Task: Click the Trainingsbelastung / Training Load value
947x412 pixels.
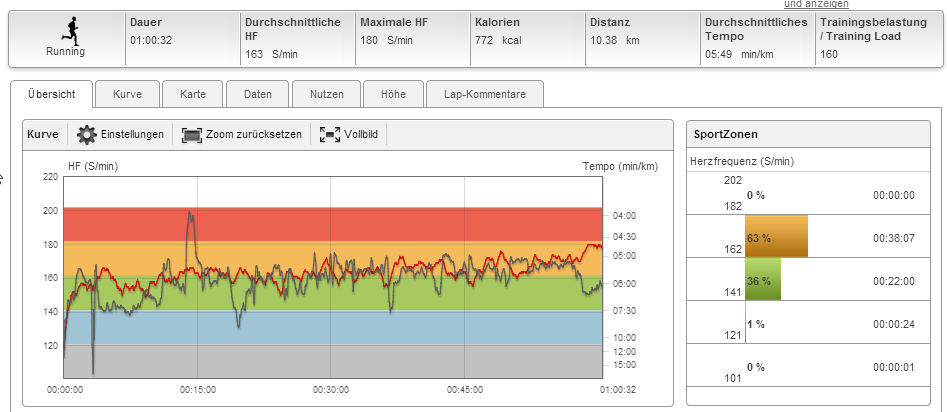Action: coord(829,55)
